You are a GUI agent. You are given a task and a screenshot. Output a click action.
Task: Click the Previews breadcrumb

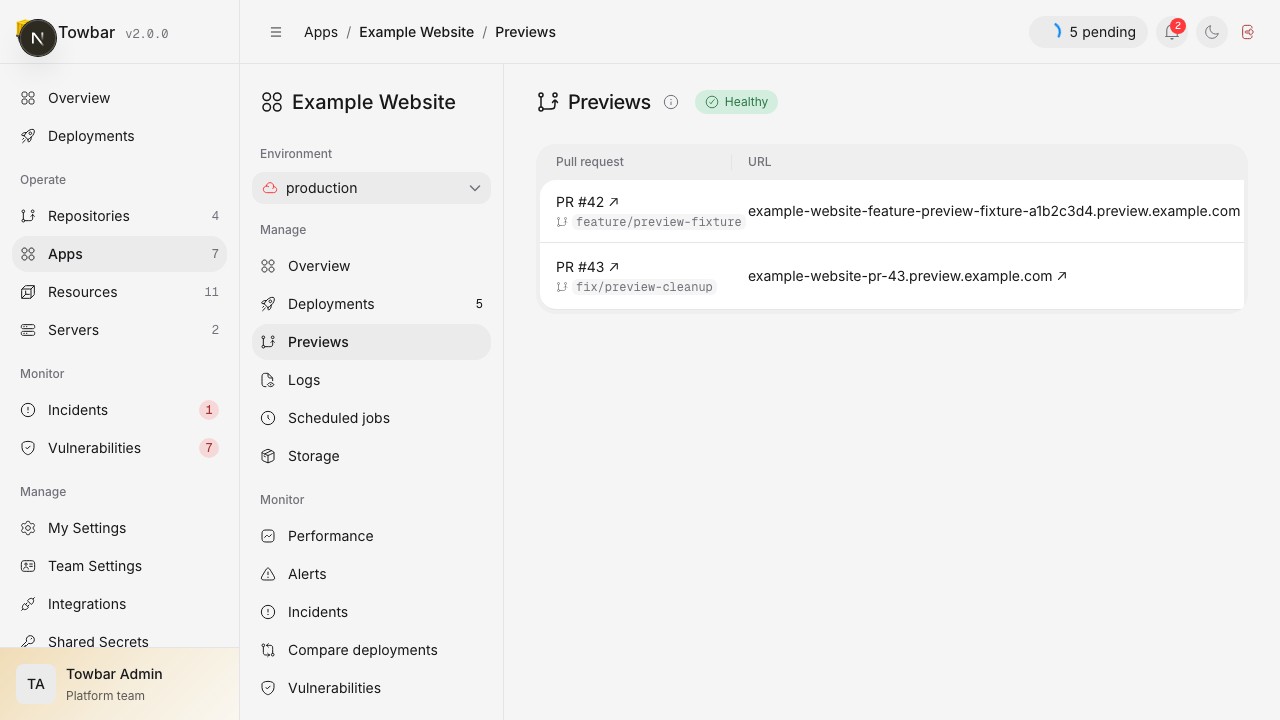pyautogui.click(x=525, y=32)
